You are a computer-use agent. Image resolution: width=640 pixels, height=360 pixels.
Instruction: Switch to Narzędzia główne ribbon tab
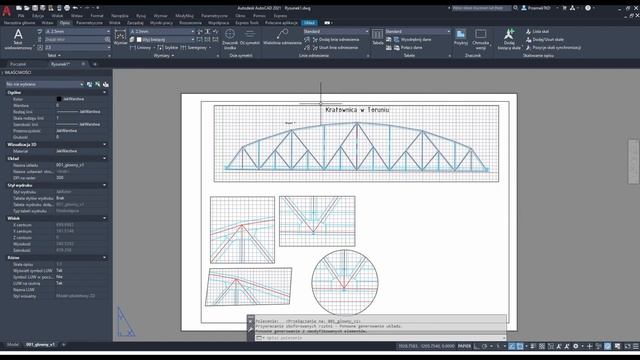(19, 23)
